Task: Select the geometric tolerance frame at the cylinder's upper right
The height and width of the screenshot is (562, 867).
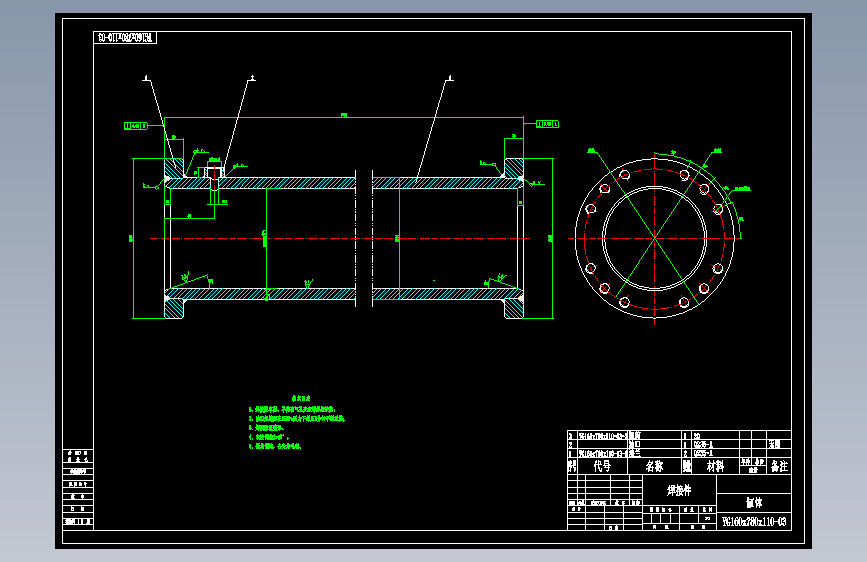Action: coord(547,124)
